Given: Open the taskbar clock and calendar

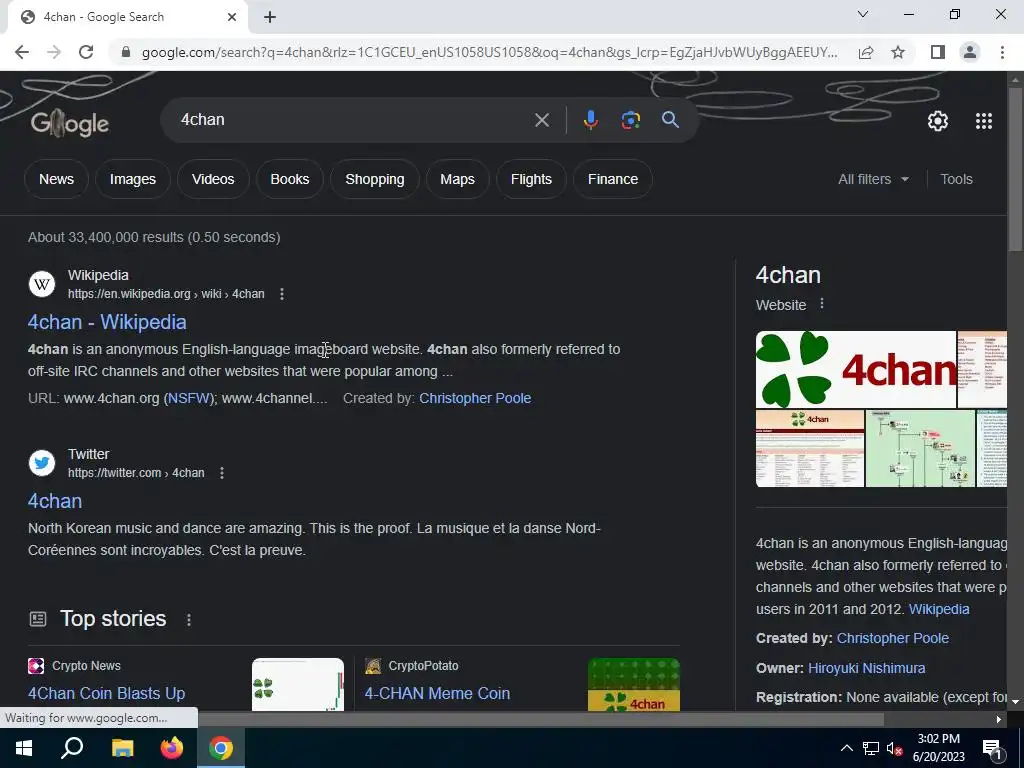Looking at the screenshot, I should pyautogui.click(x=938, y=748).
